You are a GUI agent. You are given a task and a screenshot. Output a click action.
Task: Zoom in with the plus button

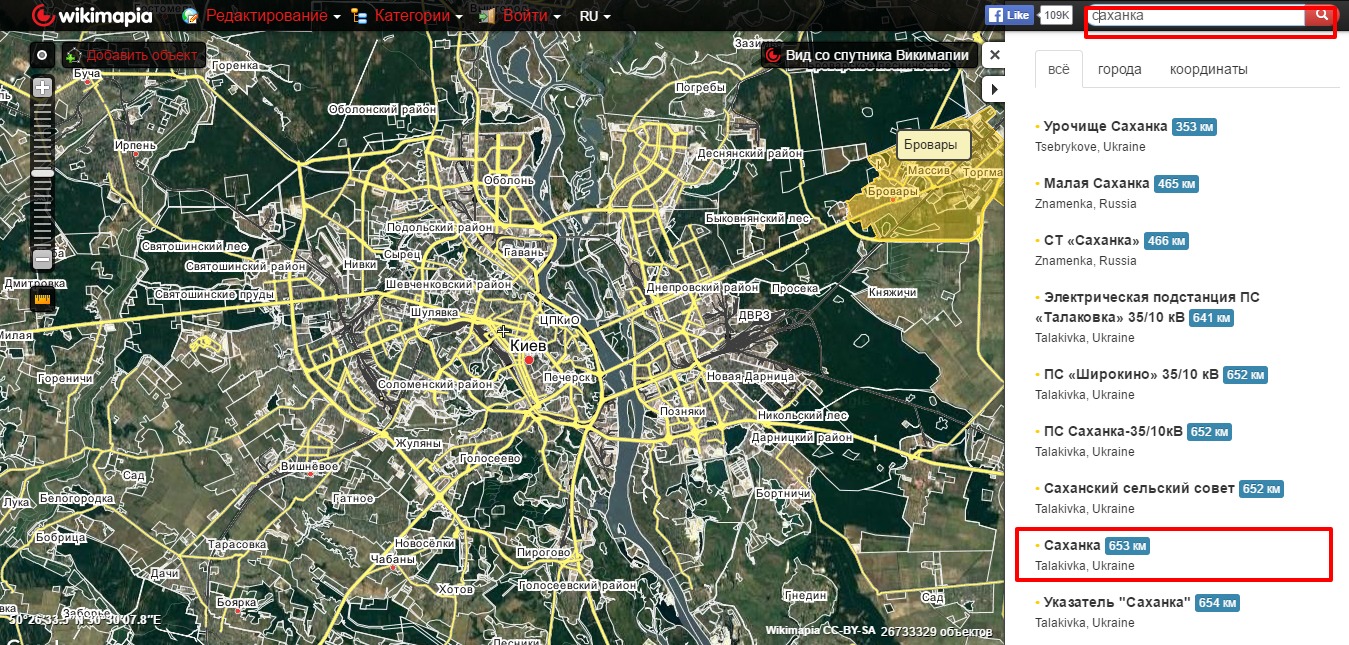pyautogui.click(x=42, y=88)
